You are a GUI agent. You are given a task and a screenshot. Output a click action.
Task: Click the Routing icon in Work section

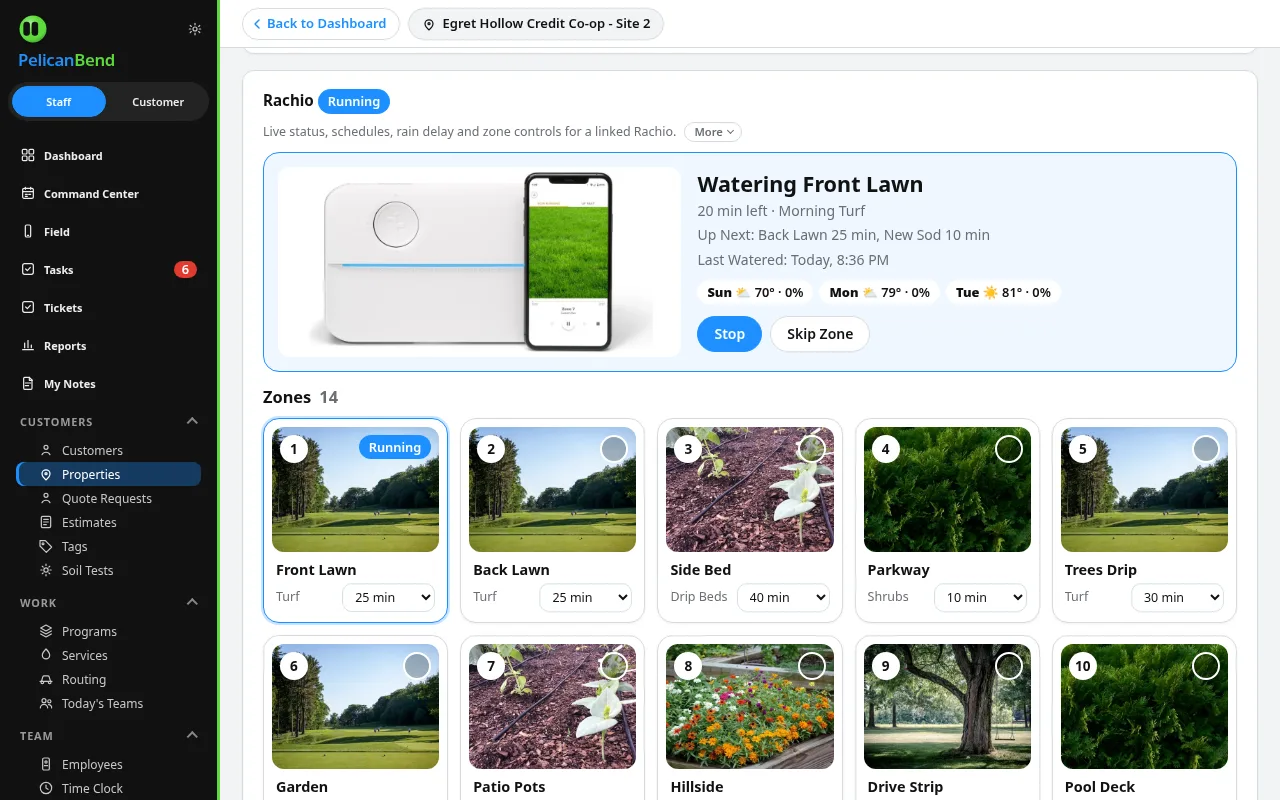tap(46, 679)
